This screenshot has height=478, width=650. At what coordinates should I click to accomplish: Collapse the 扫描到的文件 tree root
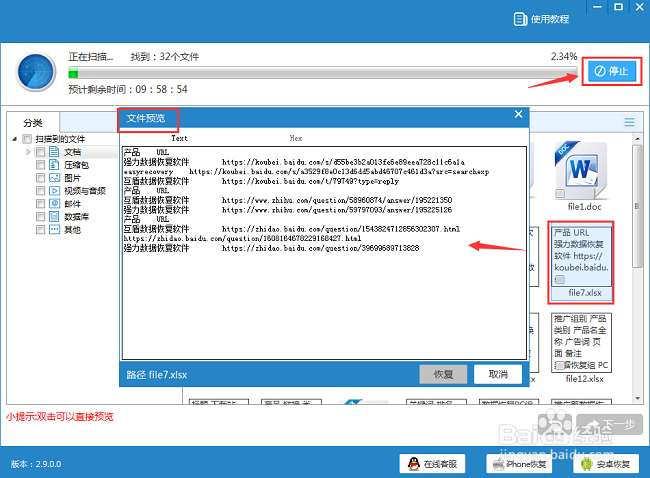pyautogui.click(x=15, y=139)
